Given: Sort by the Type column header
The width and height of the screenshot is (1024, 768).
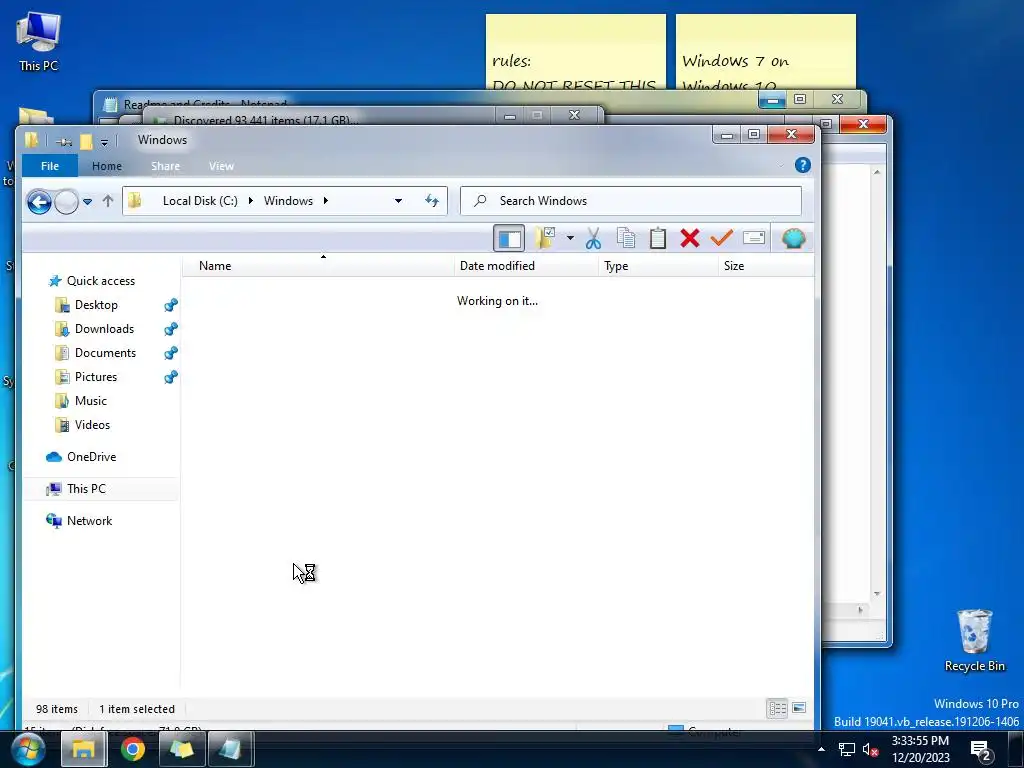Looking at the screenshot, I should [658, 266].
